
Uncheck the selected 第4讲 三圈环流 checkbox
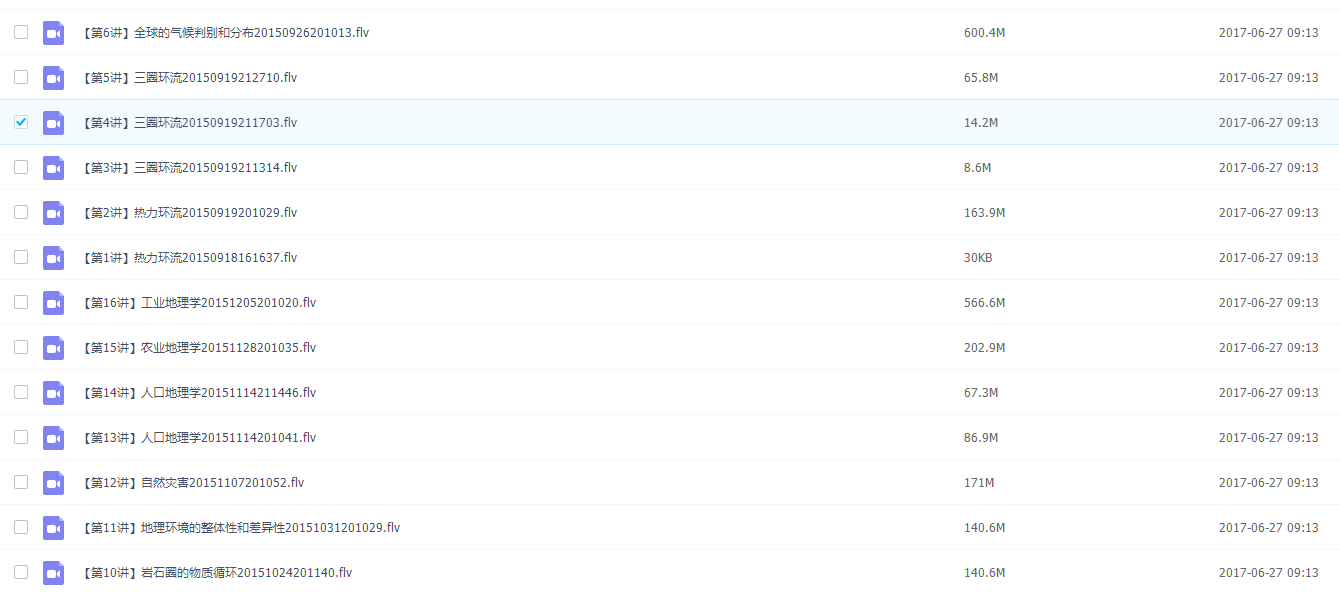pos(21,122)
